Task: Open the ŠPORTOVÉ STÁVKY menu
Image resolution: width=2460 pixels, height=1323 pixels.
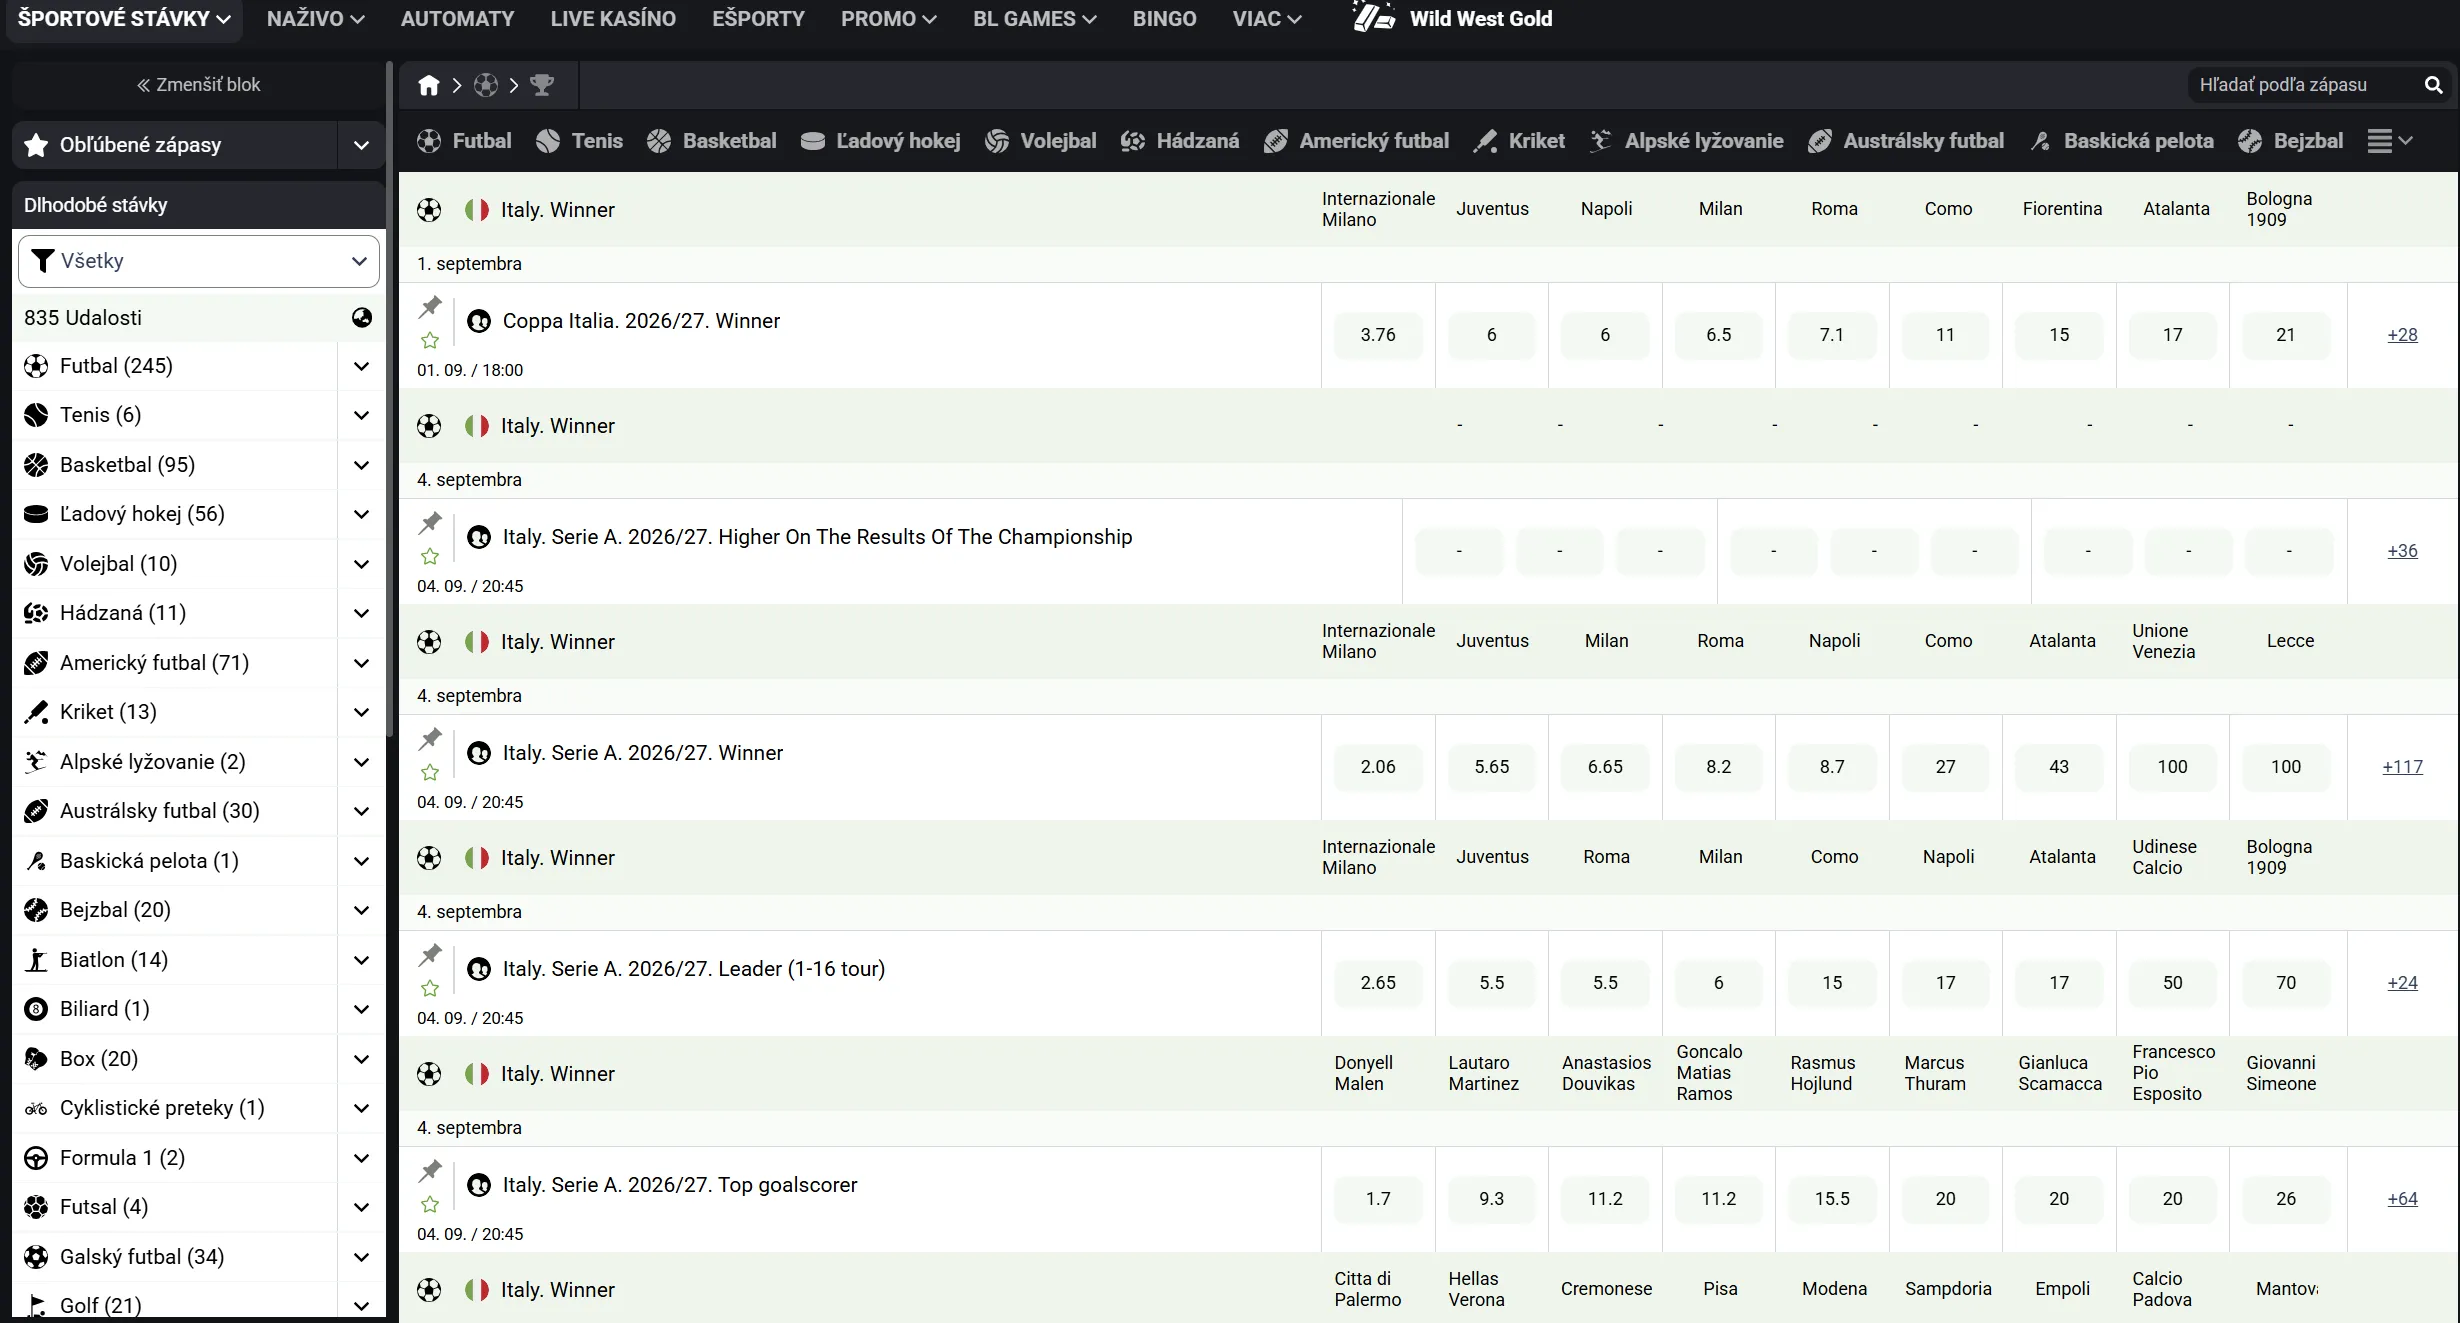Action: [x=124, y=19]
